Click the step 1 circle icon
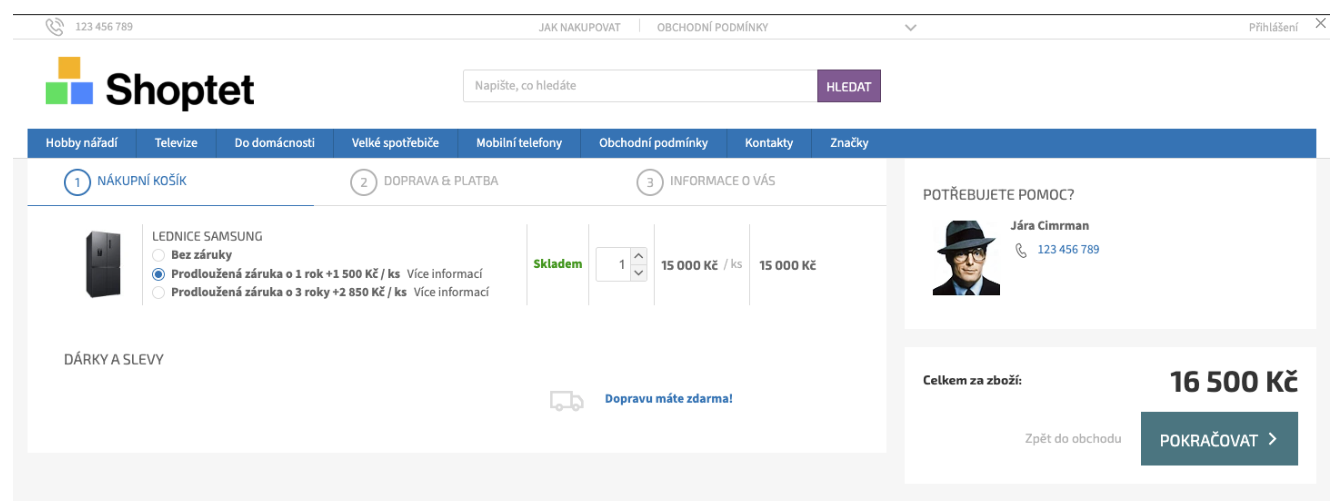The image size is (1332, 501). point(77,182)
